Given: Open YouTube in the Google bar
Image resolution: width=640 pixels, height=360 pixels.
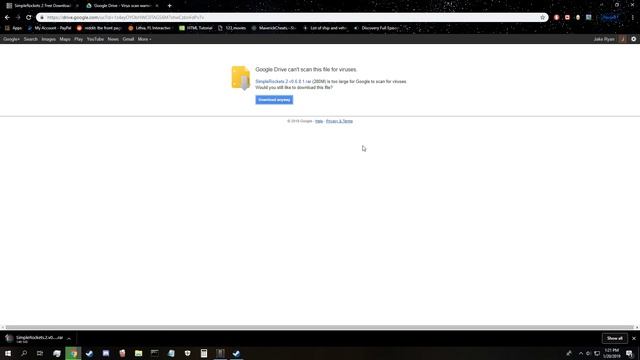Looking at the screenshot, I should pos(95,39).
